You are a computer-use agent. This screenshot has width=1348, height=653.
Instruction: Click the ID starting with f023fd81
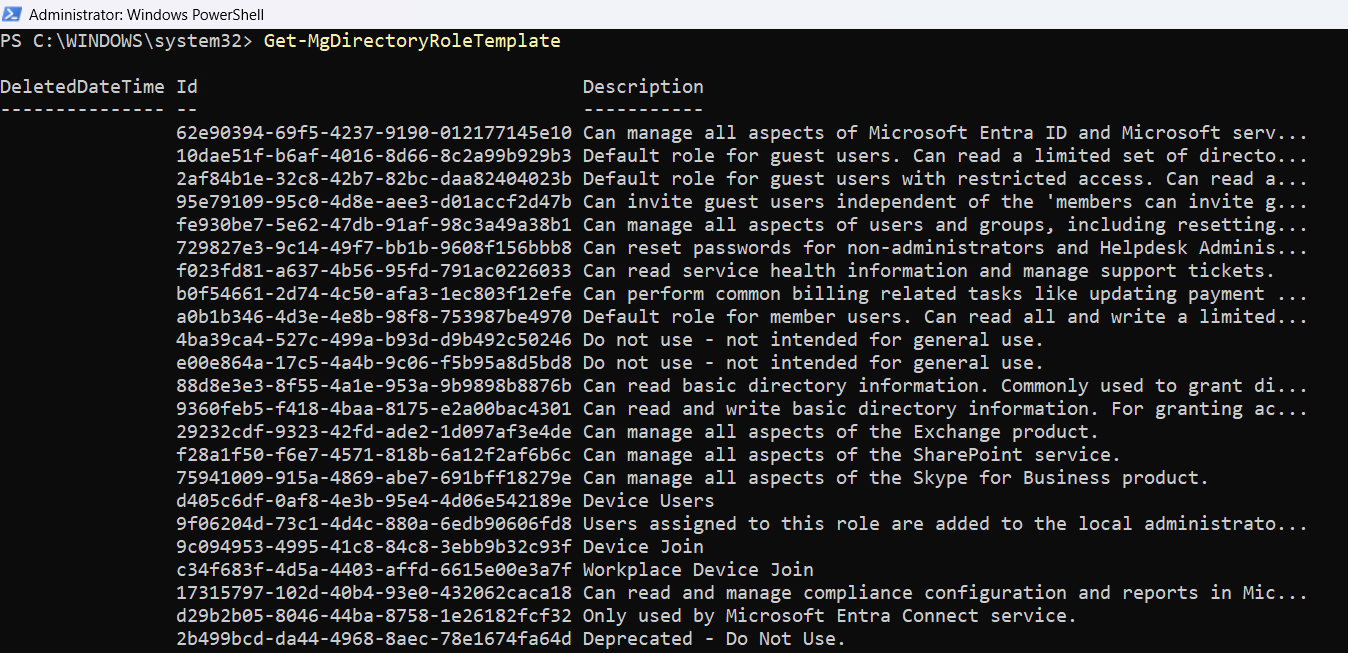[374, 271]
